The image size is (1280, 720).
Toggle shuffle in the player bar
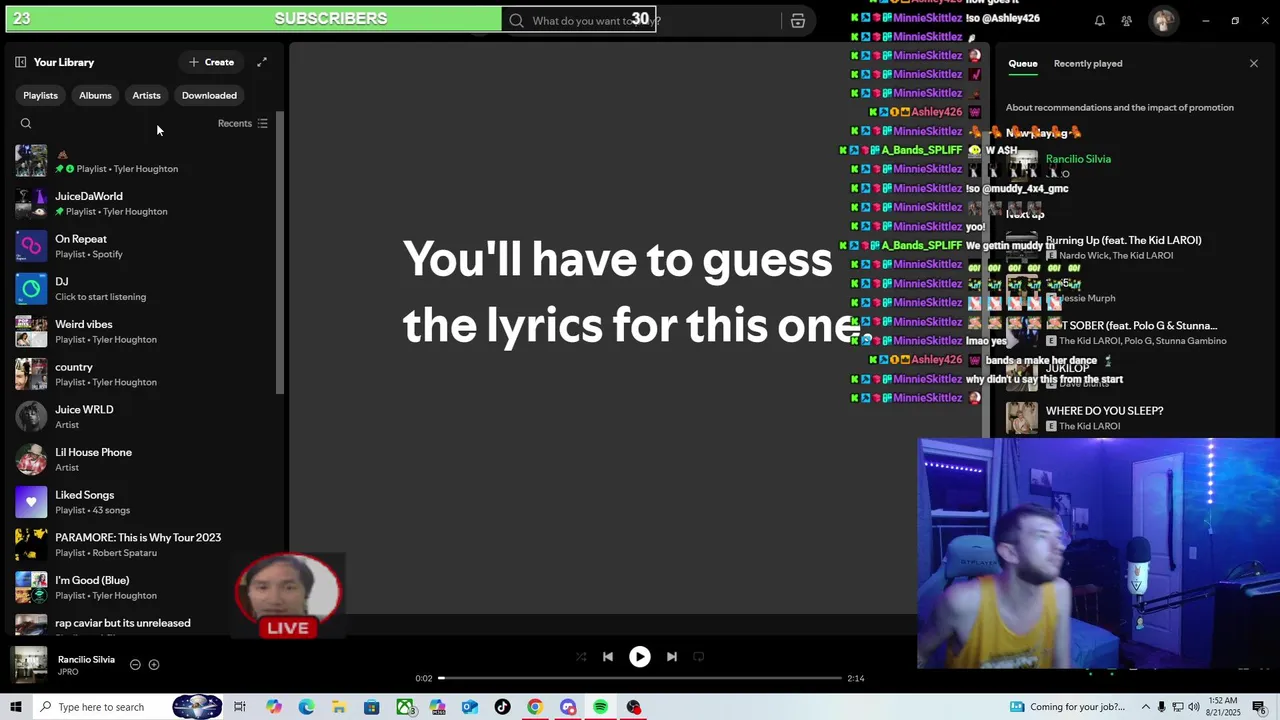point(581,657)
